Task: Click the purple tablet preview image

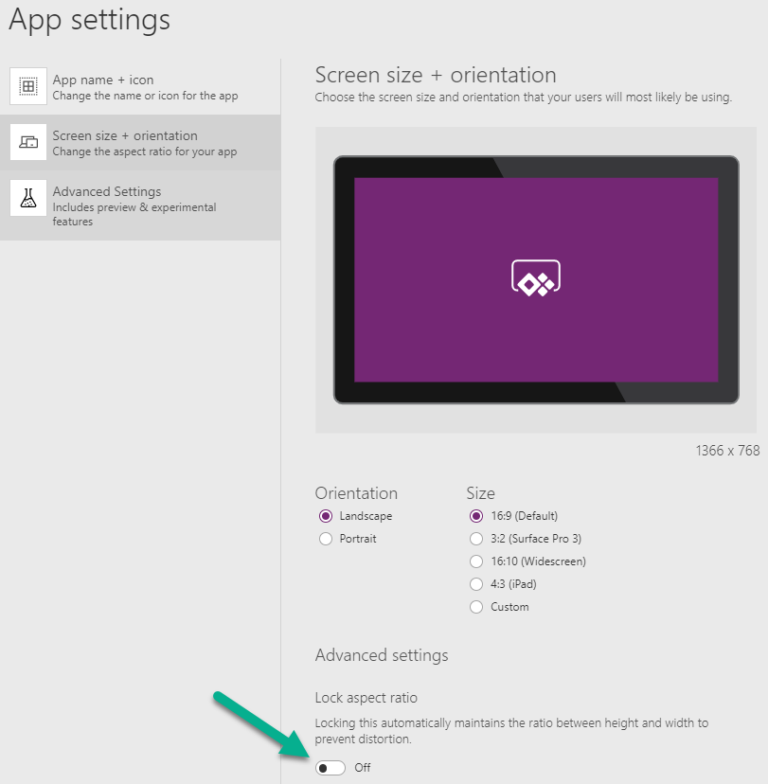Action: (x=536, y=280)
